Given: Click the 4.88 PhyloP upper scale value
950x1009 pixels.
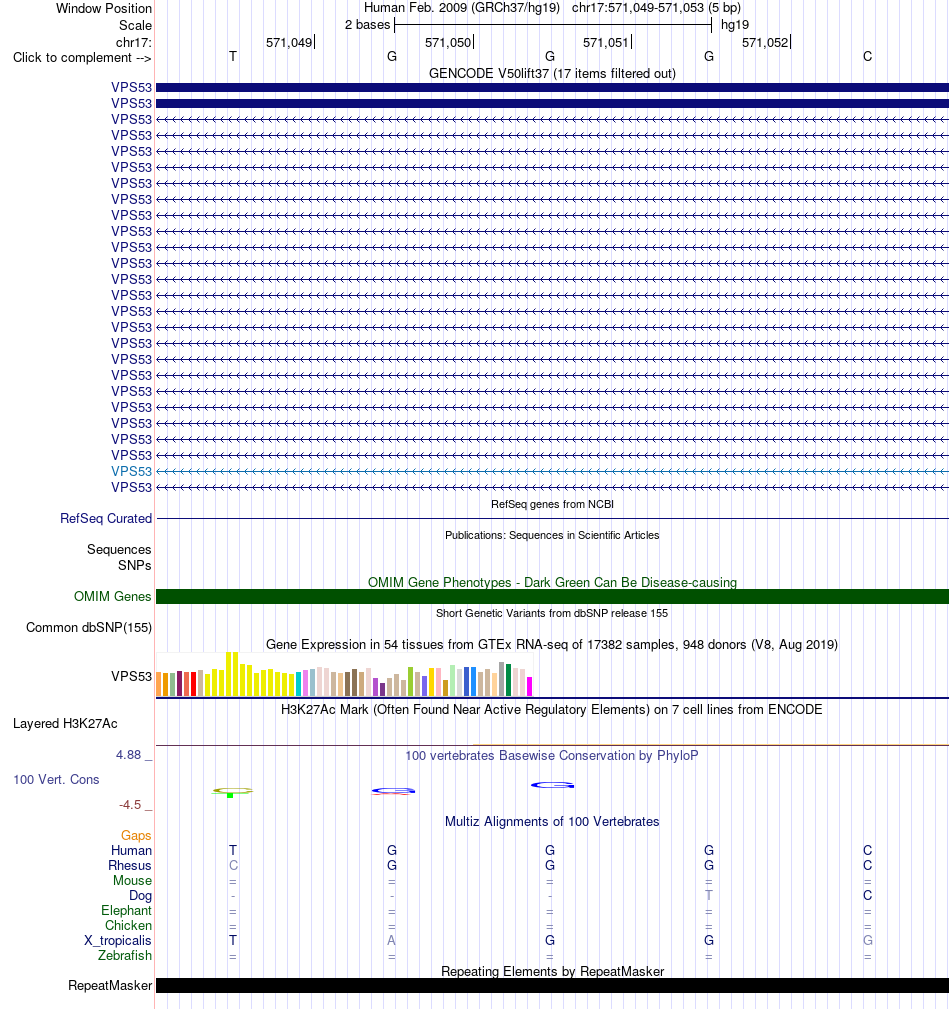Looking at the screenshot, I should 128,755.
